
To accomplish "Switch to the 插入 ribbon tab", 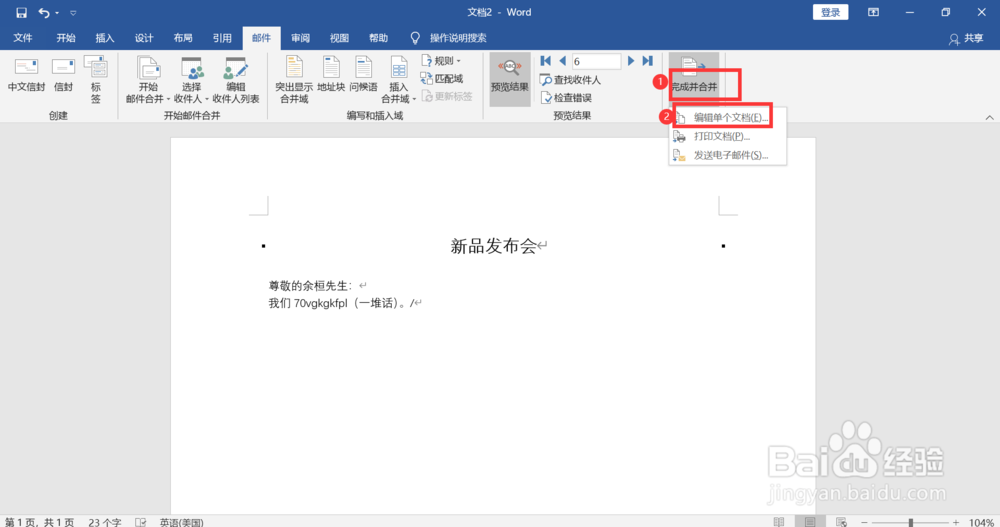I will [x=105, y=38].
